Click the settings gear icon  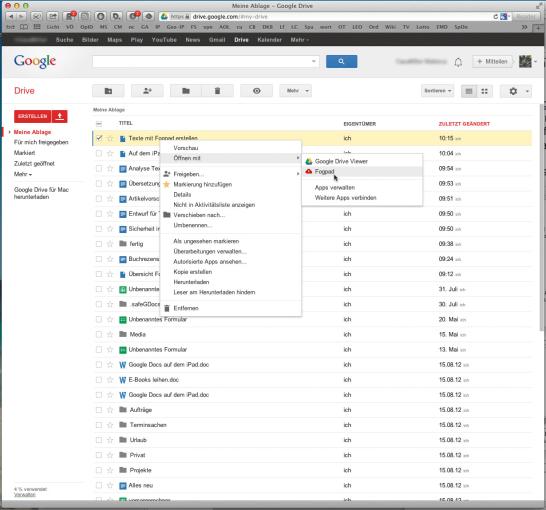pyautogui.click(x=513, y=91)
